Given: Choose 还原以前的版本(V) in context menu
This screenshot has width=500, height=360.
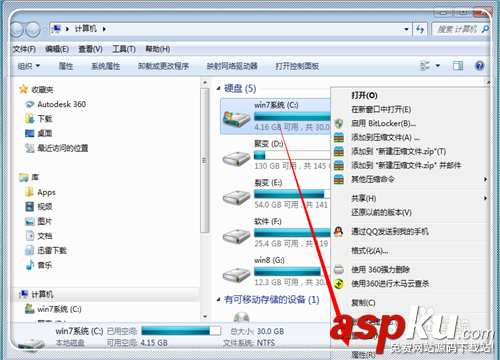Looking at the screenshot, I should [381, 212].
